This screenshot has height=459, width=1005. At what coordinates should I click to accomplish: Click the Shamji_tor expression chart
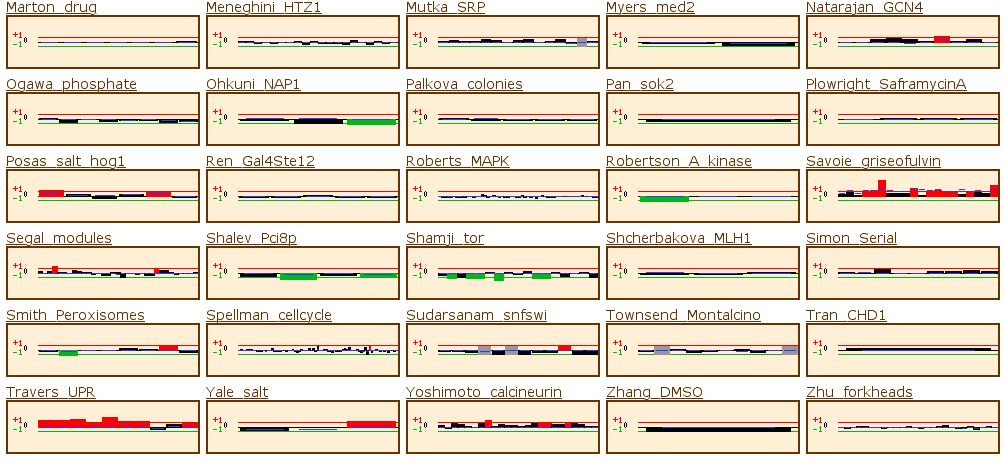[x=503, y=273]
